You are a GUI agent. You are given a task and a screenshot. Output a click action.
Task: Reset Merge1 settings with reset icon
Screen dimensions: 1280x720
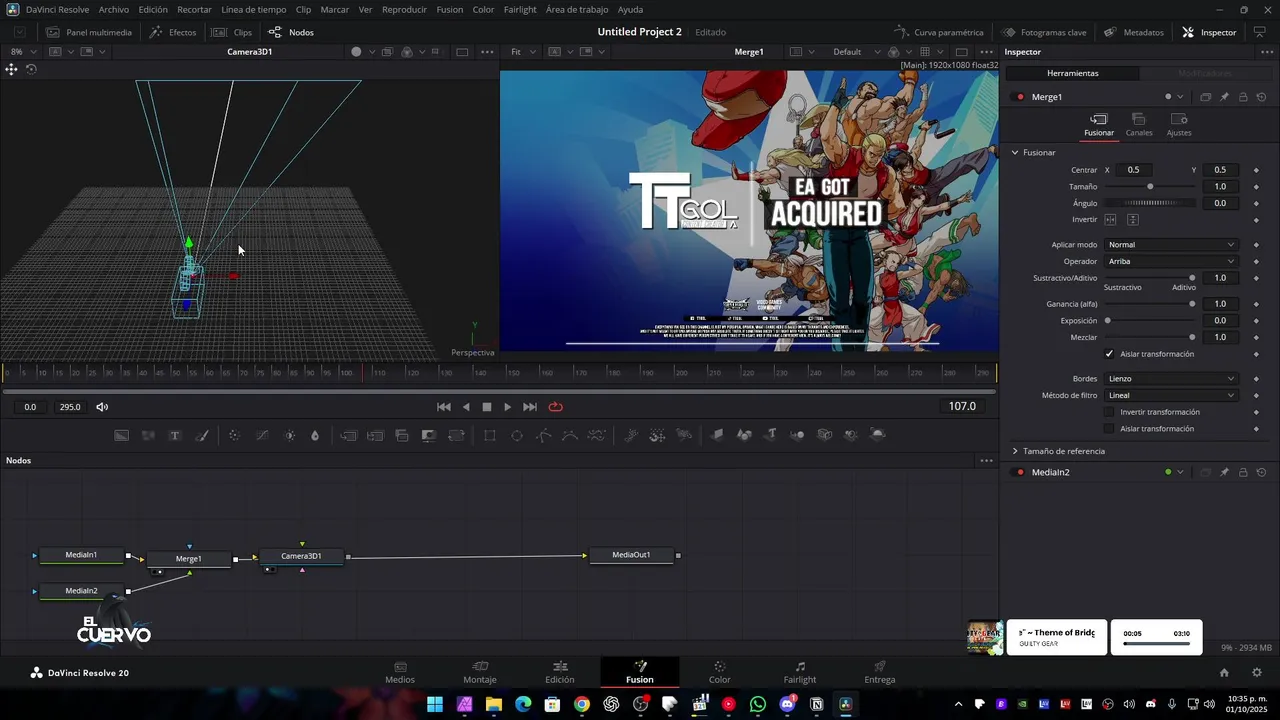point(1261,97)
